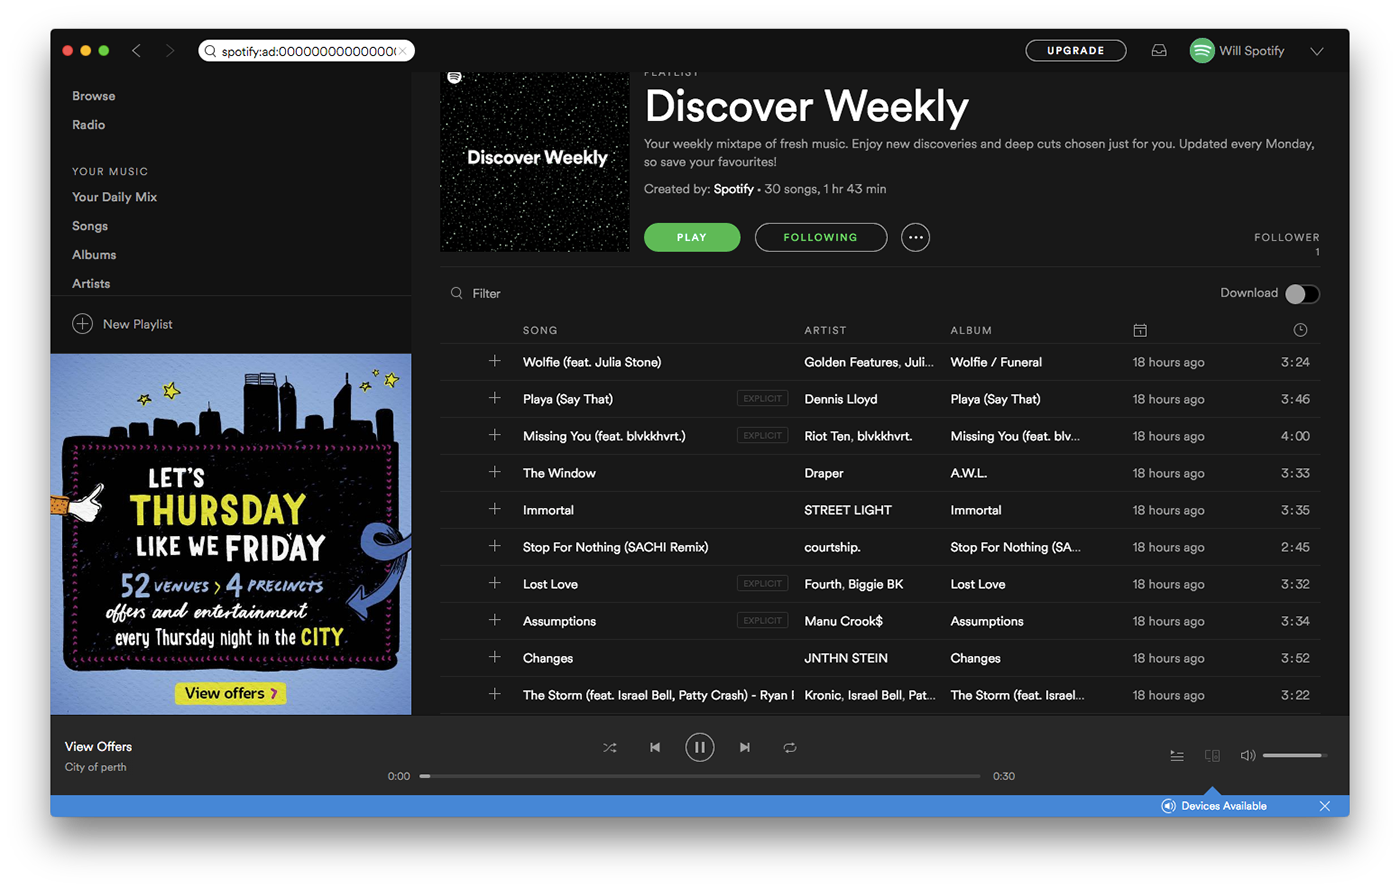Open the play queue
The image size is (1400, 889).
click(1177, 756)
